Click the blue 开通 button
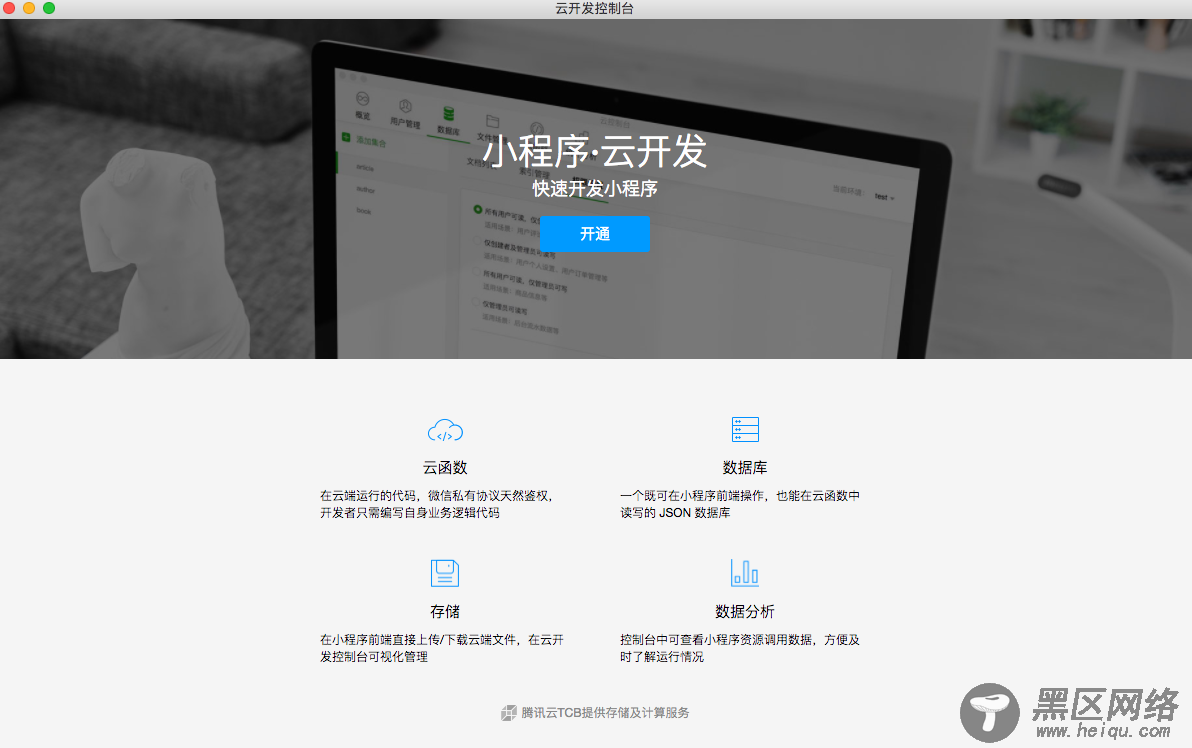 (594, 233)
